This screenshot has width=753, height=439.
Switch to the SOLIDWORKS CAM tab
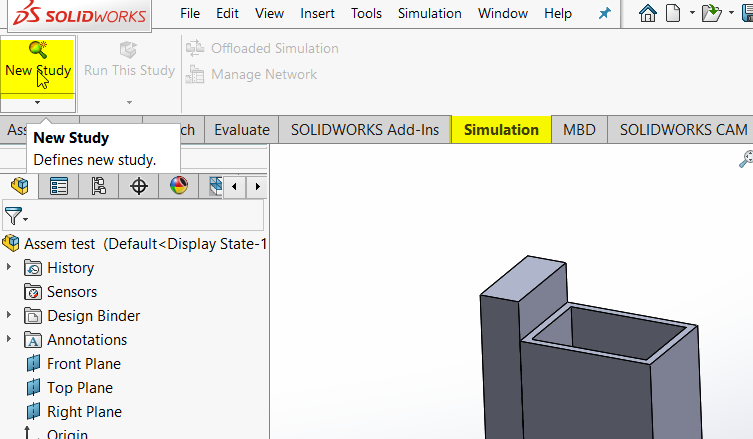click(681, 130)
